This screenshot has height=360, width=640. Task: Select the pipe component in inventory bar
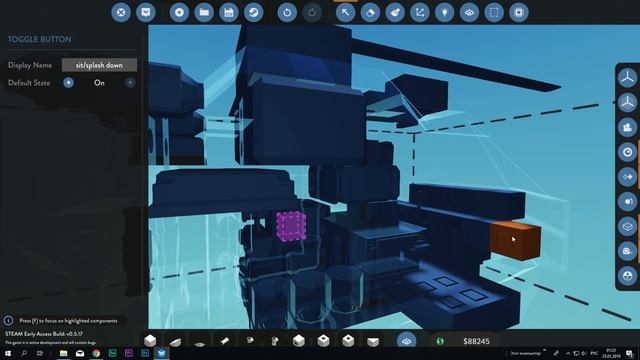point(225,340)
